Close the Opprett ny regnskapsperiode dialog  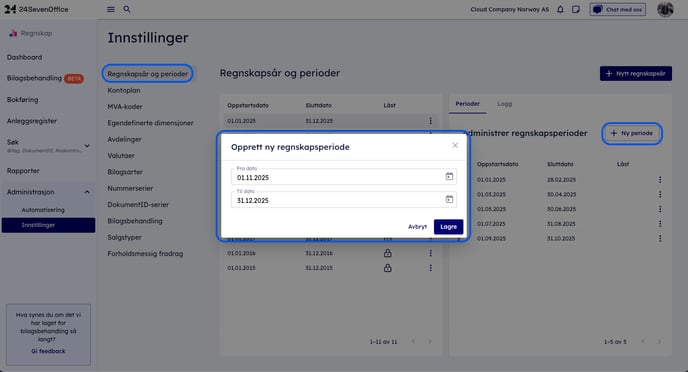coord(455,145)
